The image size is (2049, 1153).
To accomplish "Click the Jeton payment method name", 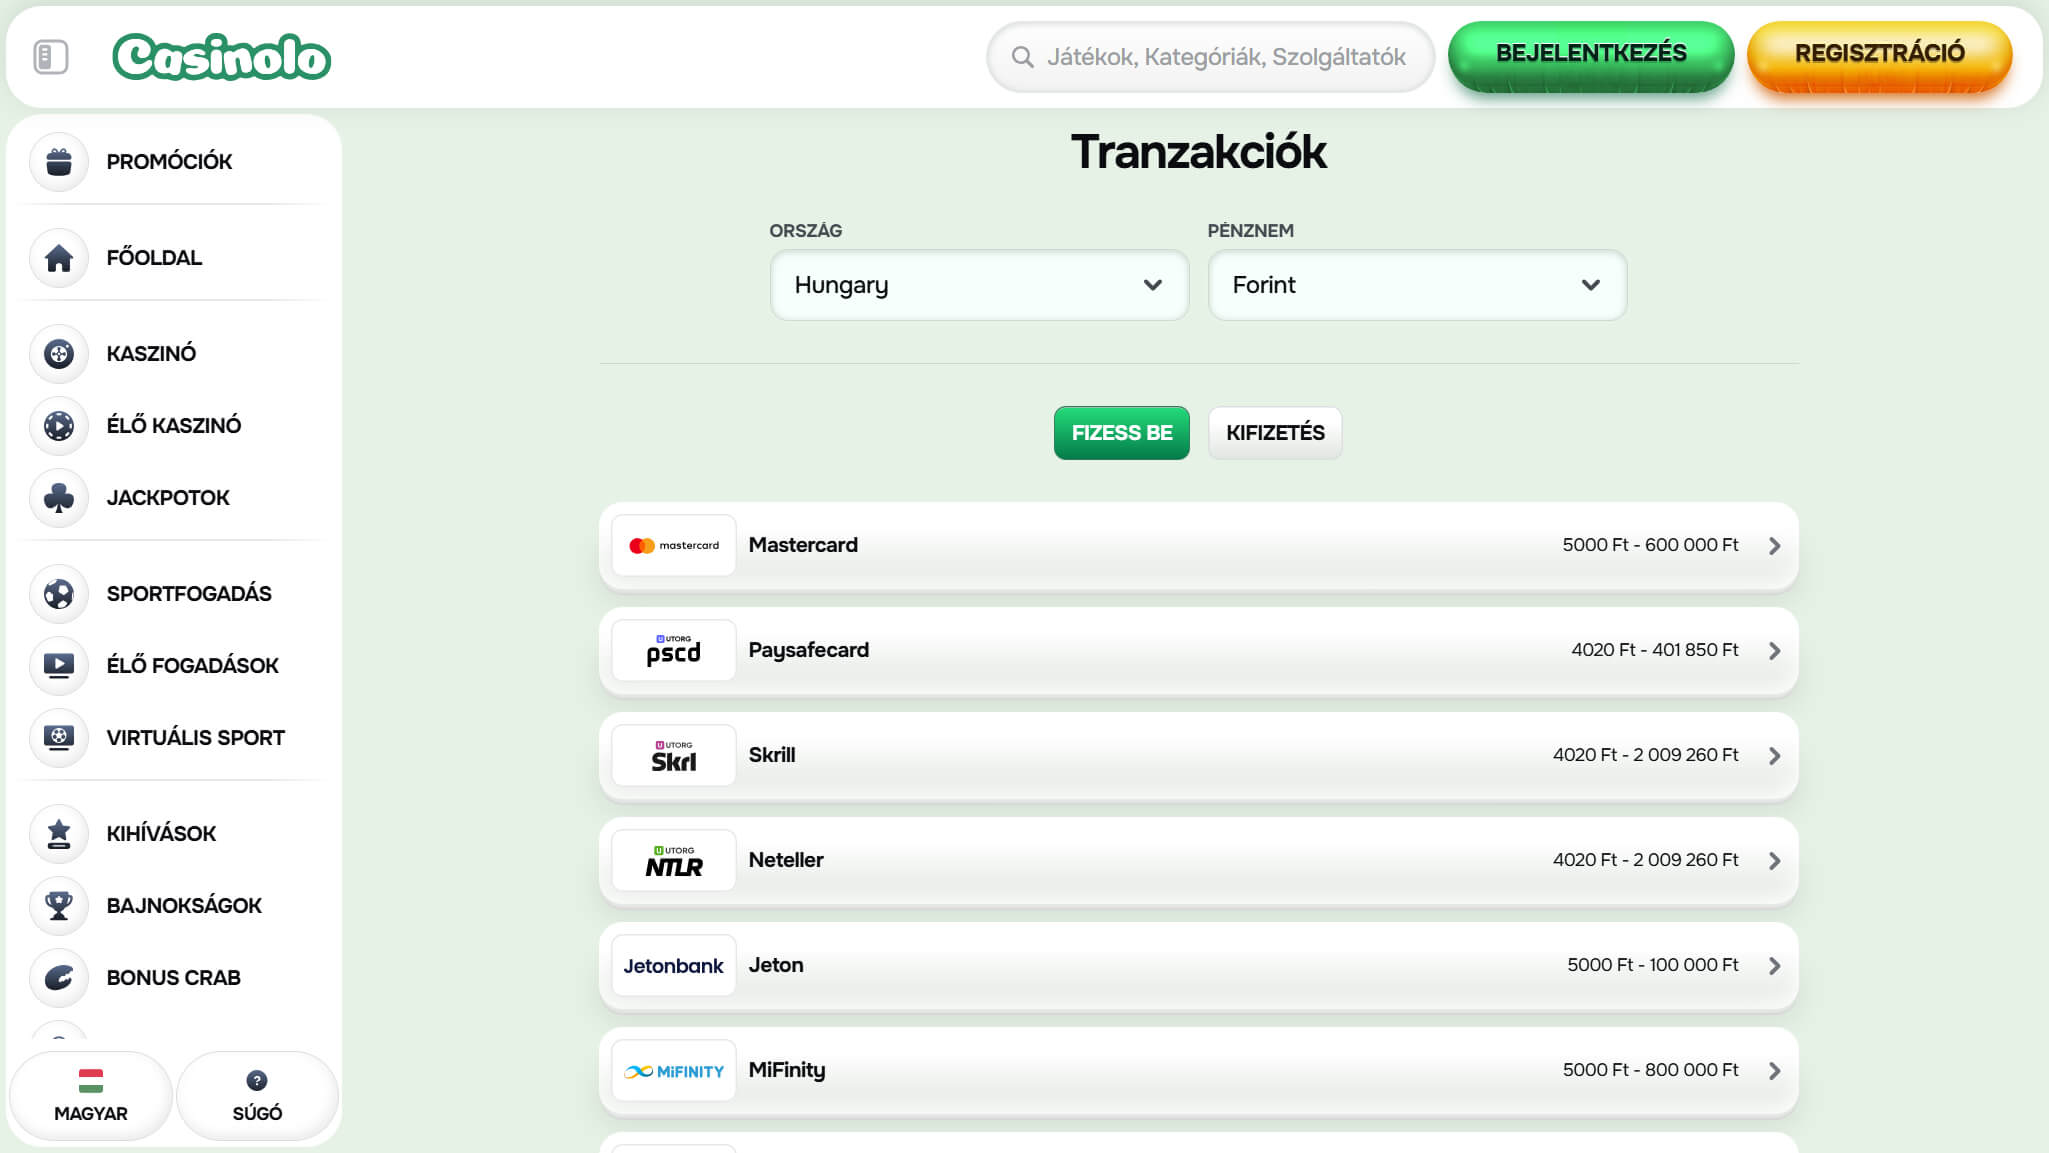I will coord(776,965).
